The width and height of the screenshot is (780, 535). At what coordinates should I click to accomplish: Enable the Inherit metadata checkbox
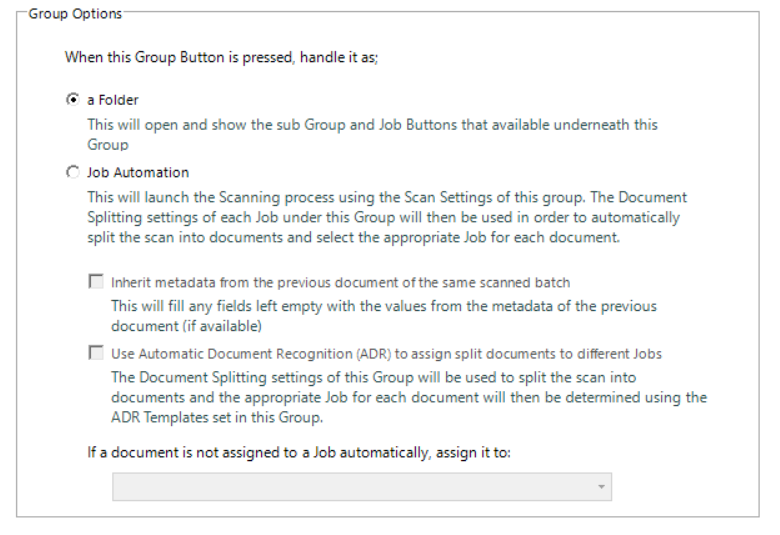pos(96,282)
